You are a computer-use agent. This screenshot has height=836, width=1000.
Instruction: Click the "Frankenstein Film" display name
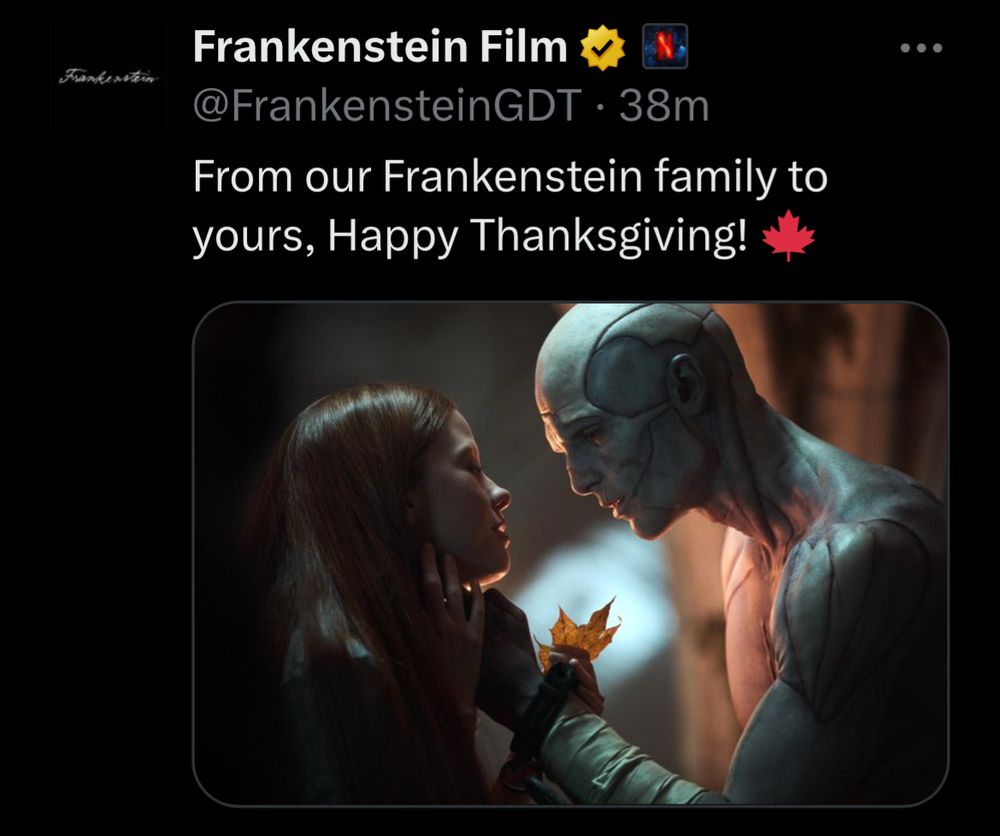[379, 47]
